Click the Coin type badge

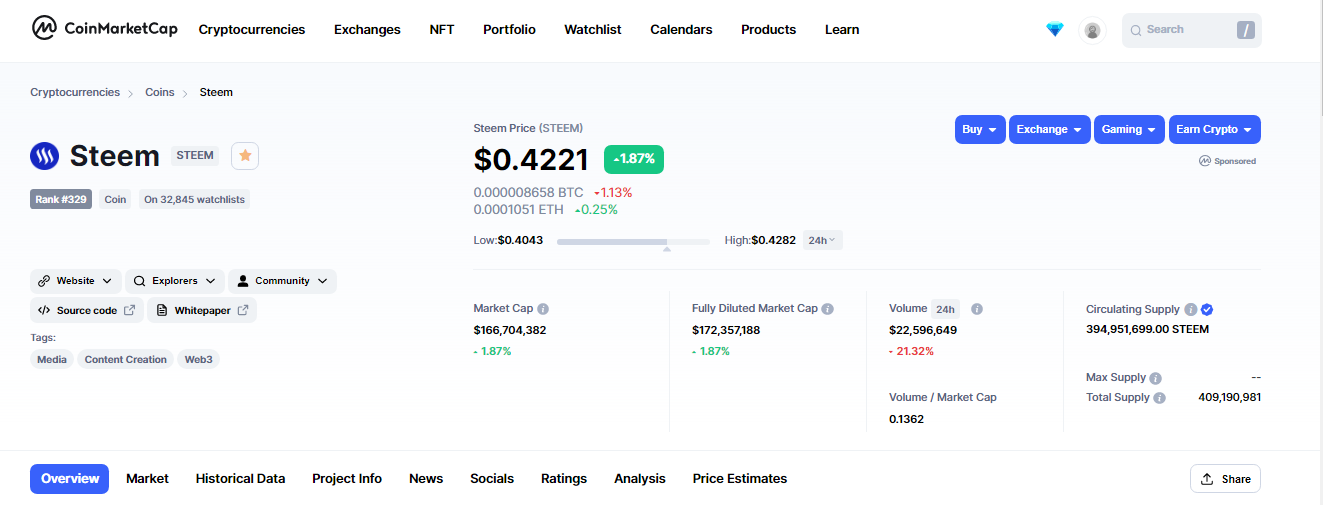tap(116, 199)
